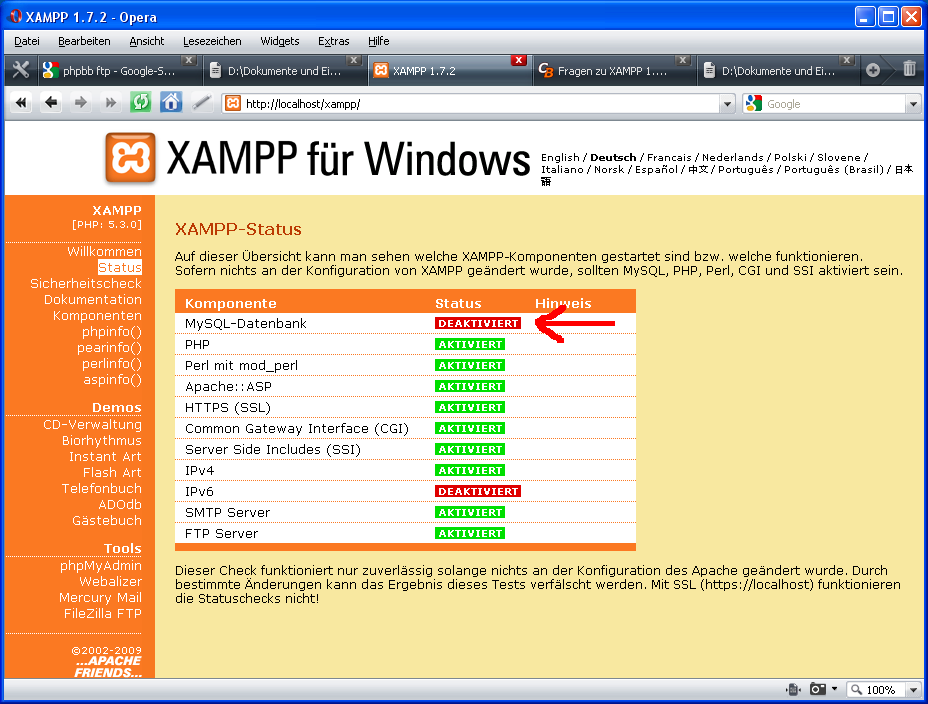The width and height of the screenshot is (928, 704).
Task: Open the panels wrench icon in tab bar
Action: [21, 70]
